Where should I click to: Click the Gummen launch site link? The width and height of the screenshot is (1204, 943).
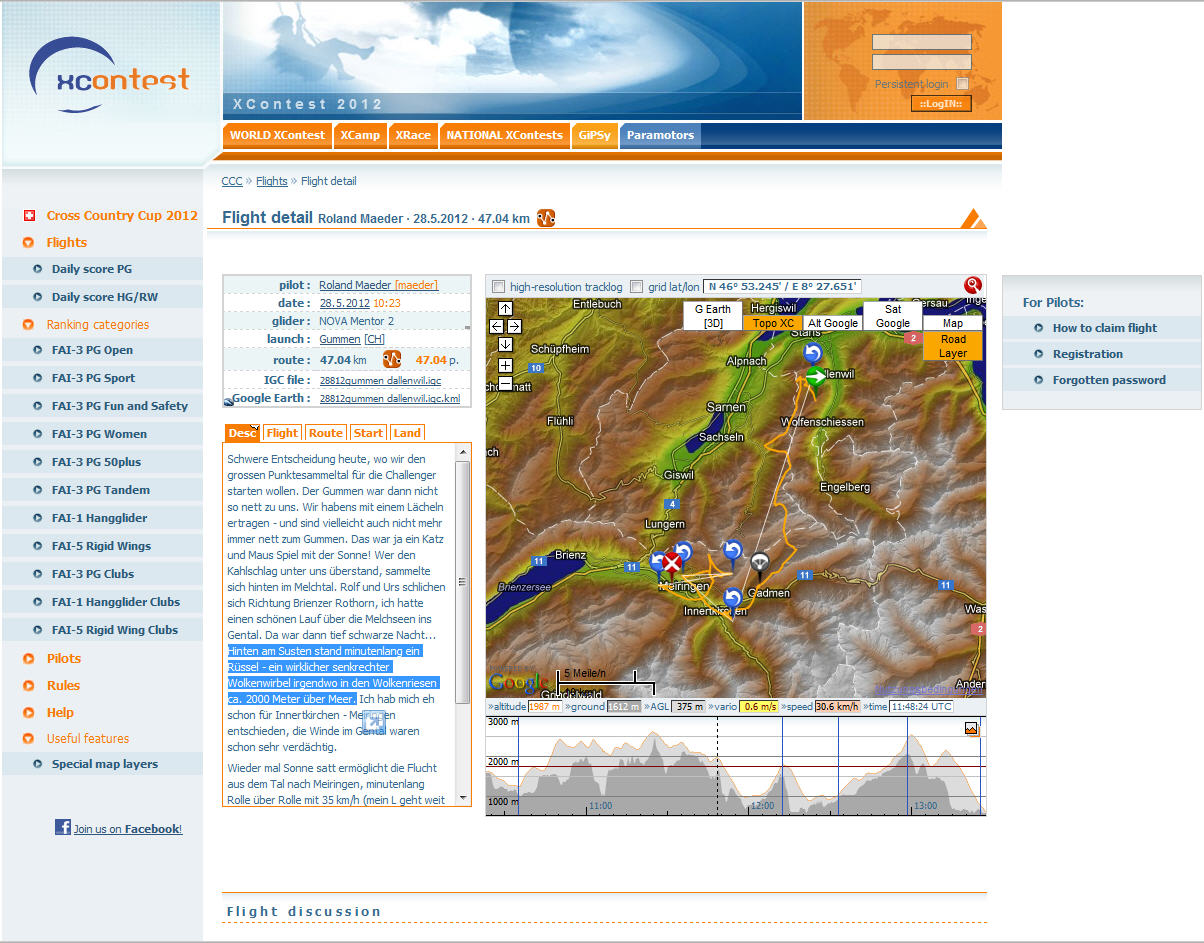click(x=340, y=340)
